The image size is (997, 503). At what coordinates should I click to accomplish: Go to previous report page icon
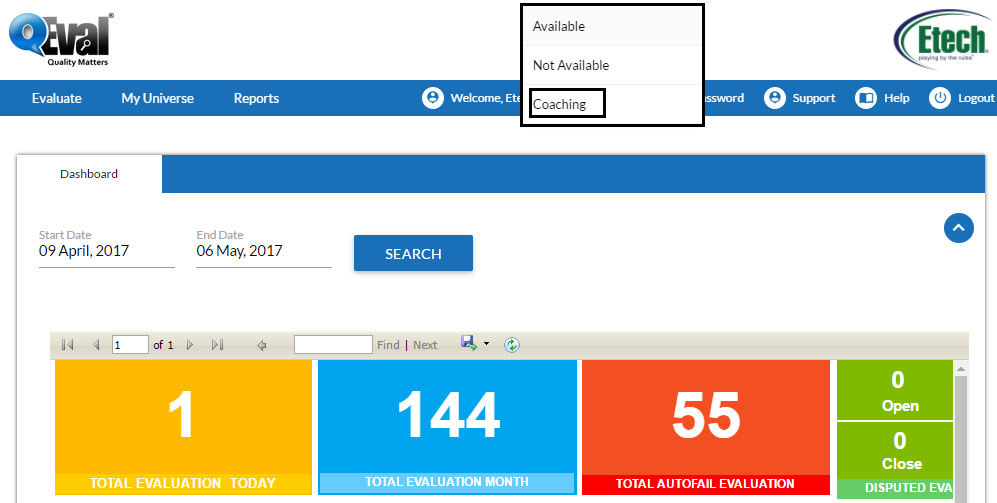(96, 345)
